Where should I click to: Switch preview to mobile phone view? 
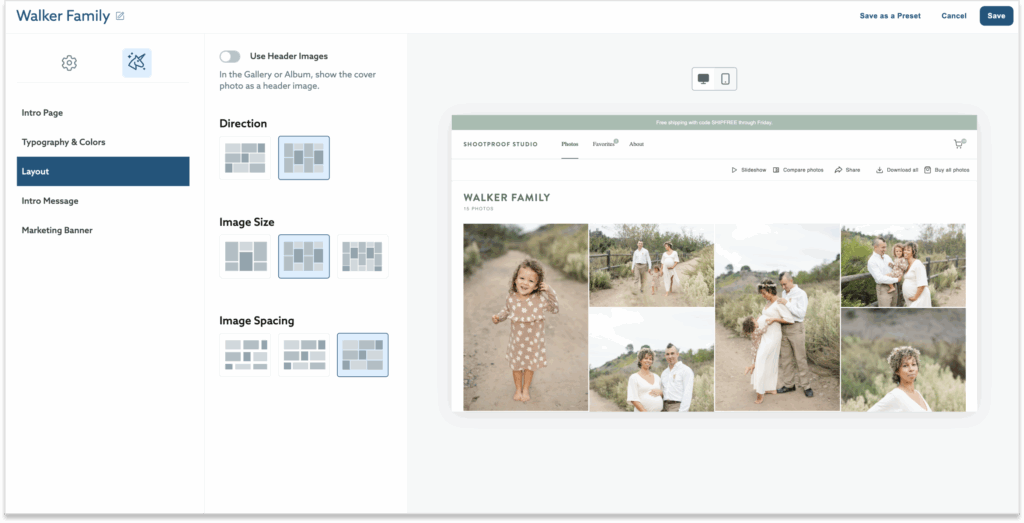tap(726, 79)
